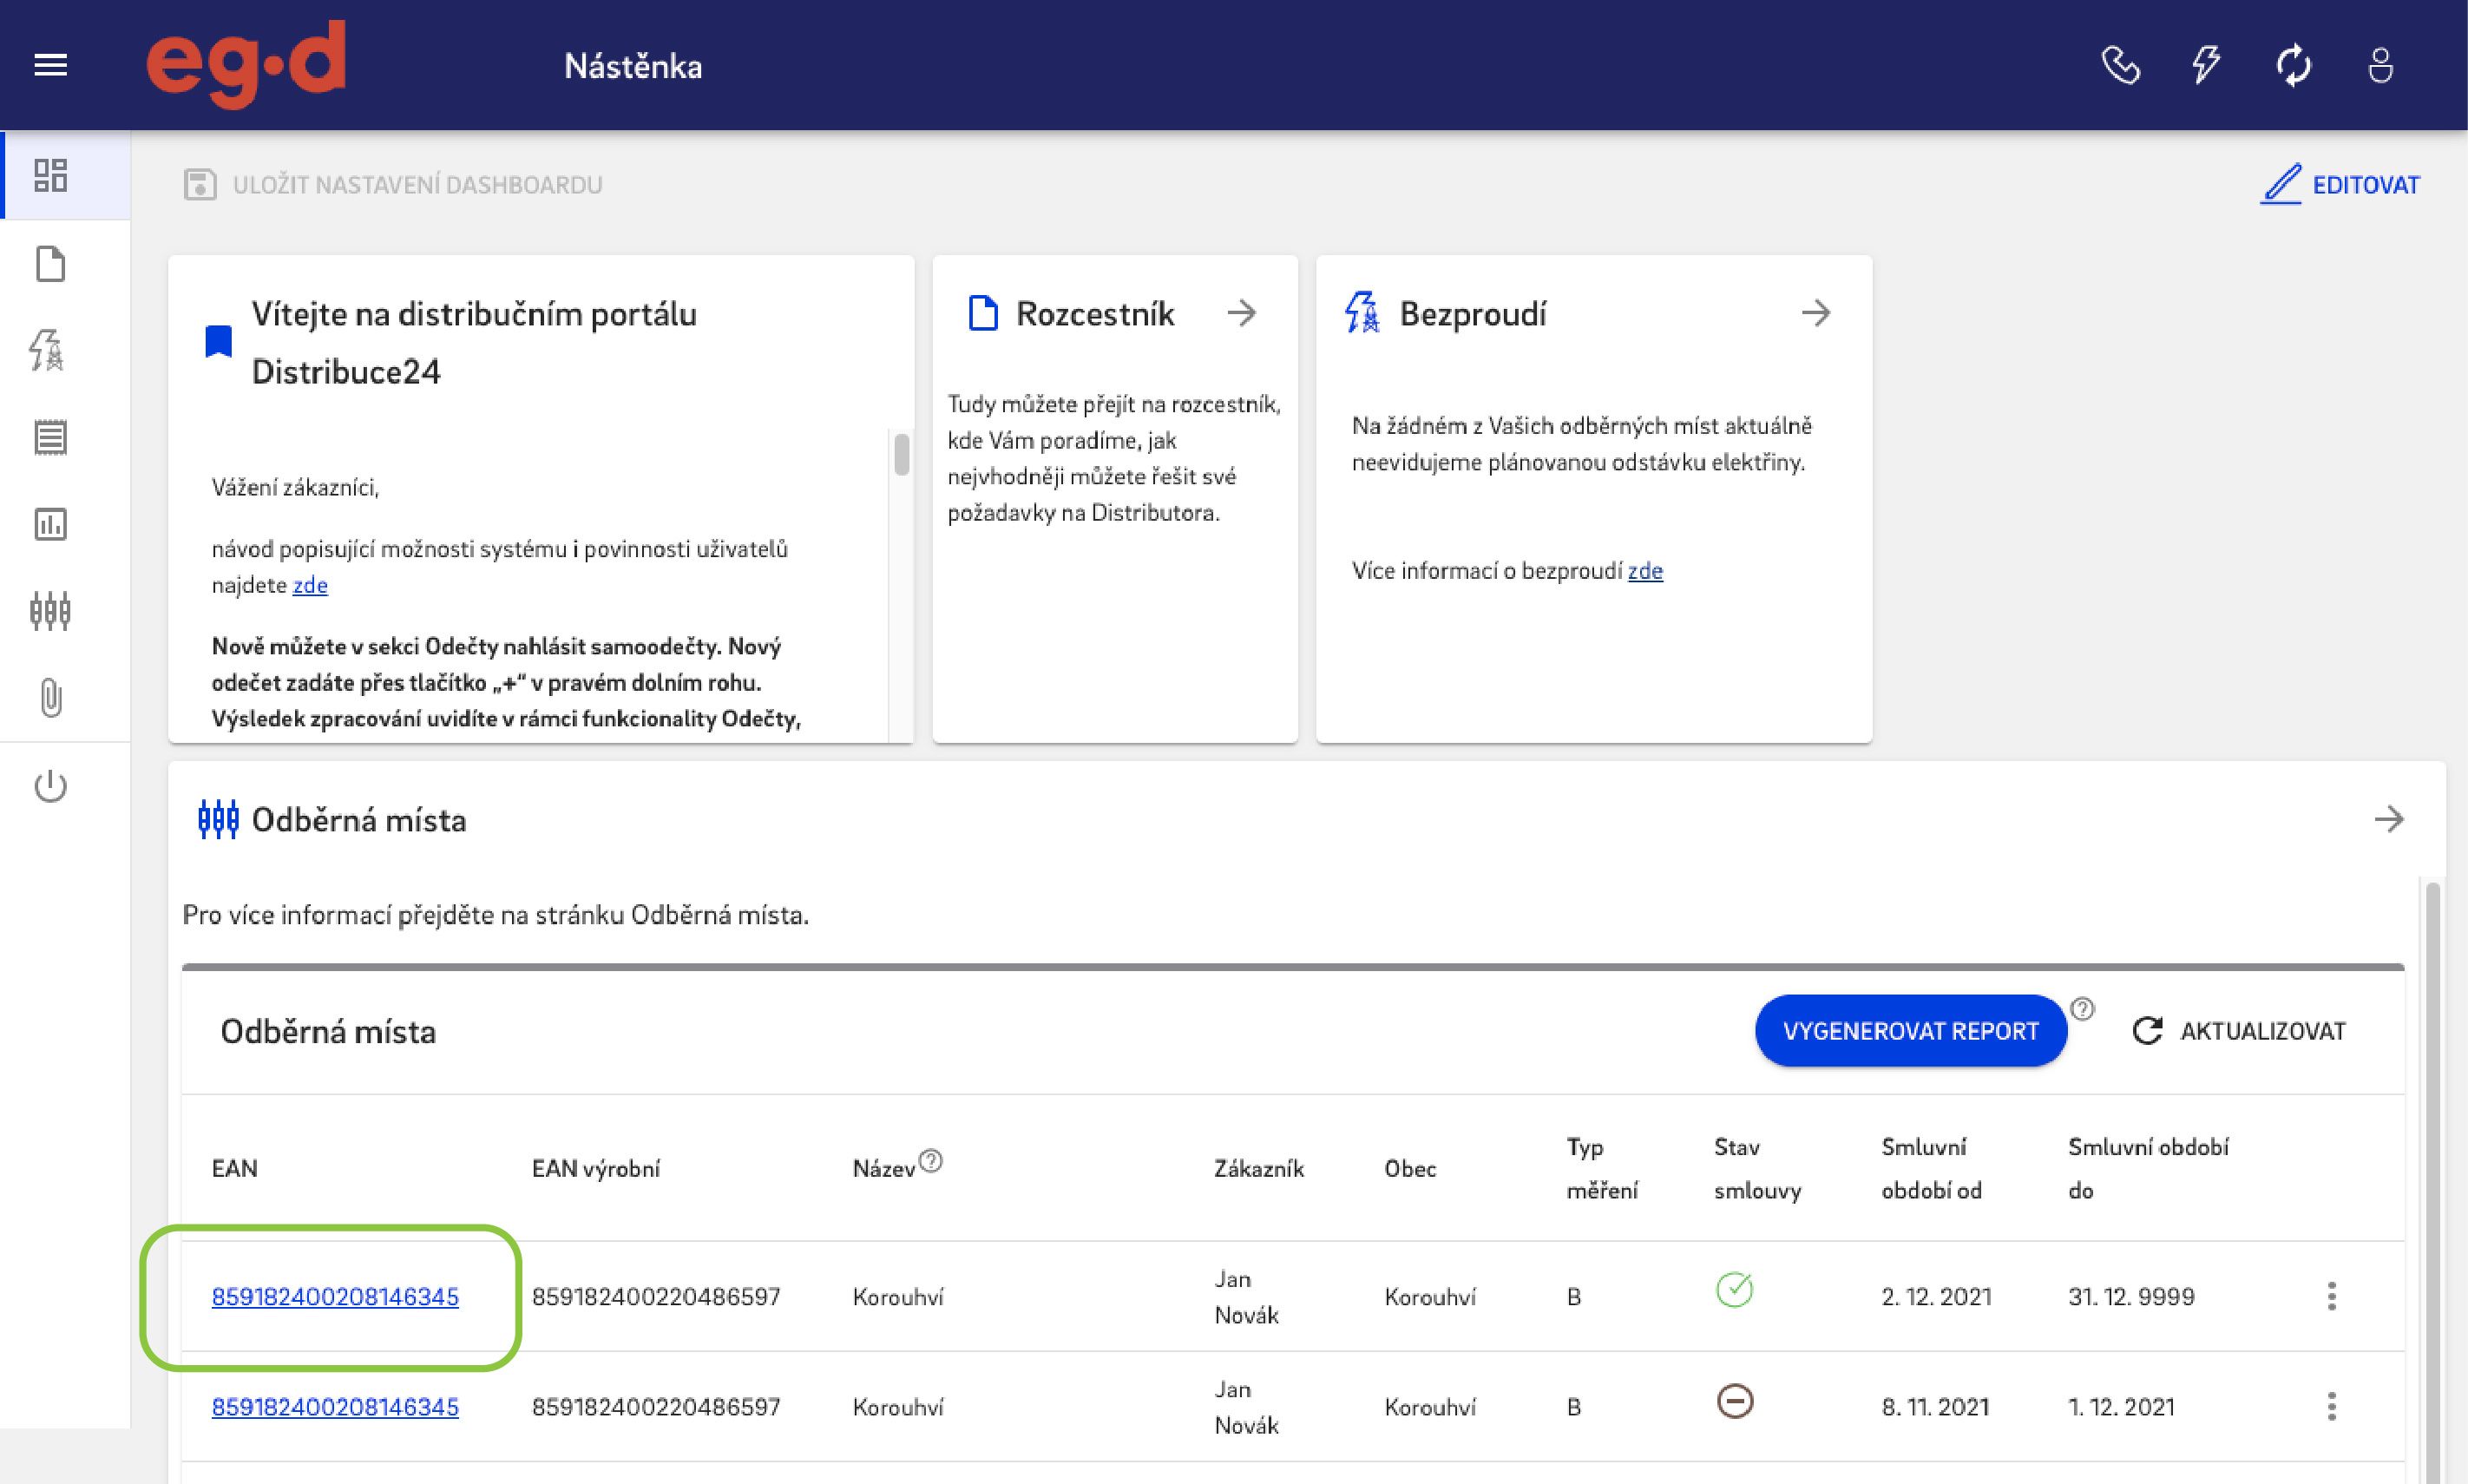Screen dimensions: 2468x1484
Task: Open phone contact icon in header
Action: [x=2120, y=66]
